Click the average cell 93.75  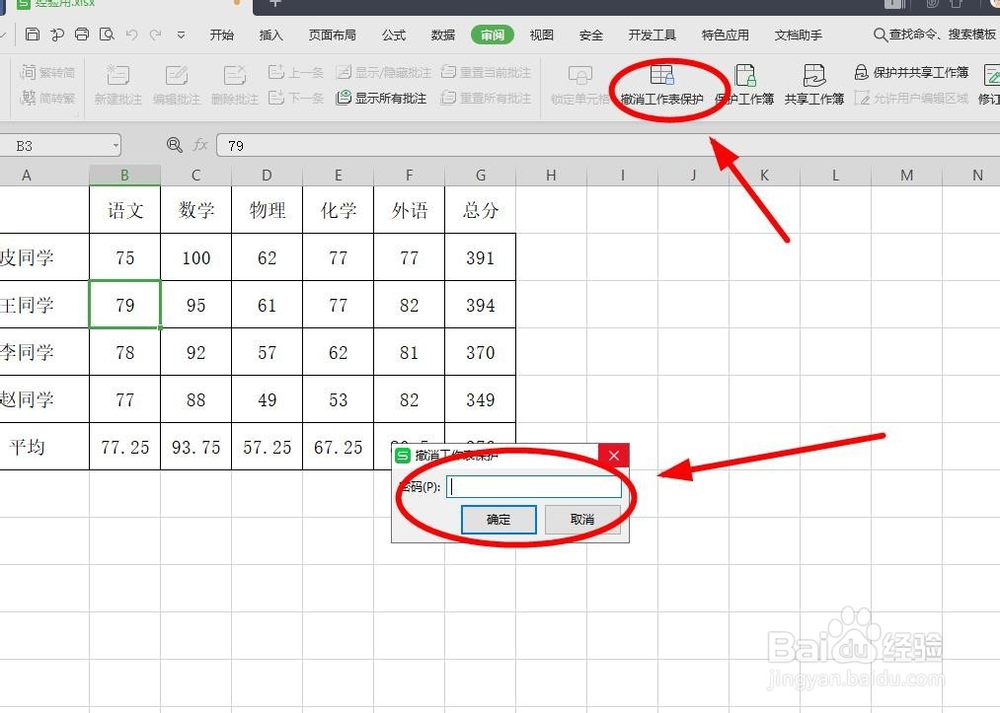tap(196, 447)
